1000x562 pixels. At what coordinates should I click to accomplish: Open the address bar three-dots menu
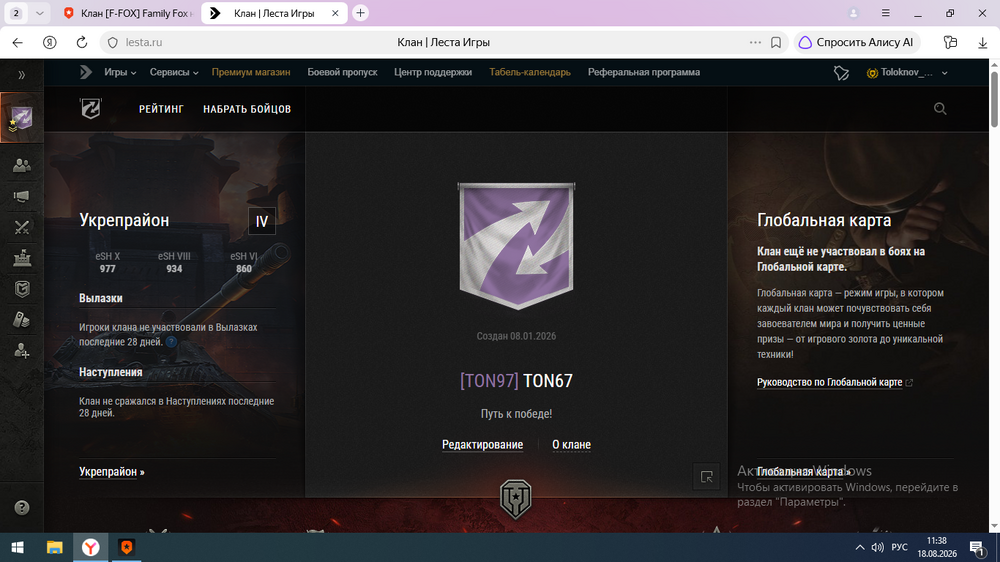[755, 42]
